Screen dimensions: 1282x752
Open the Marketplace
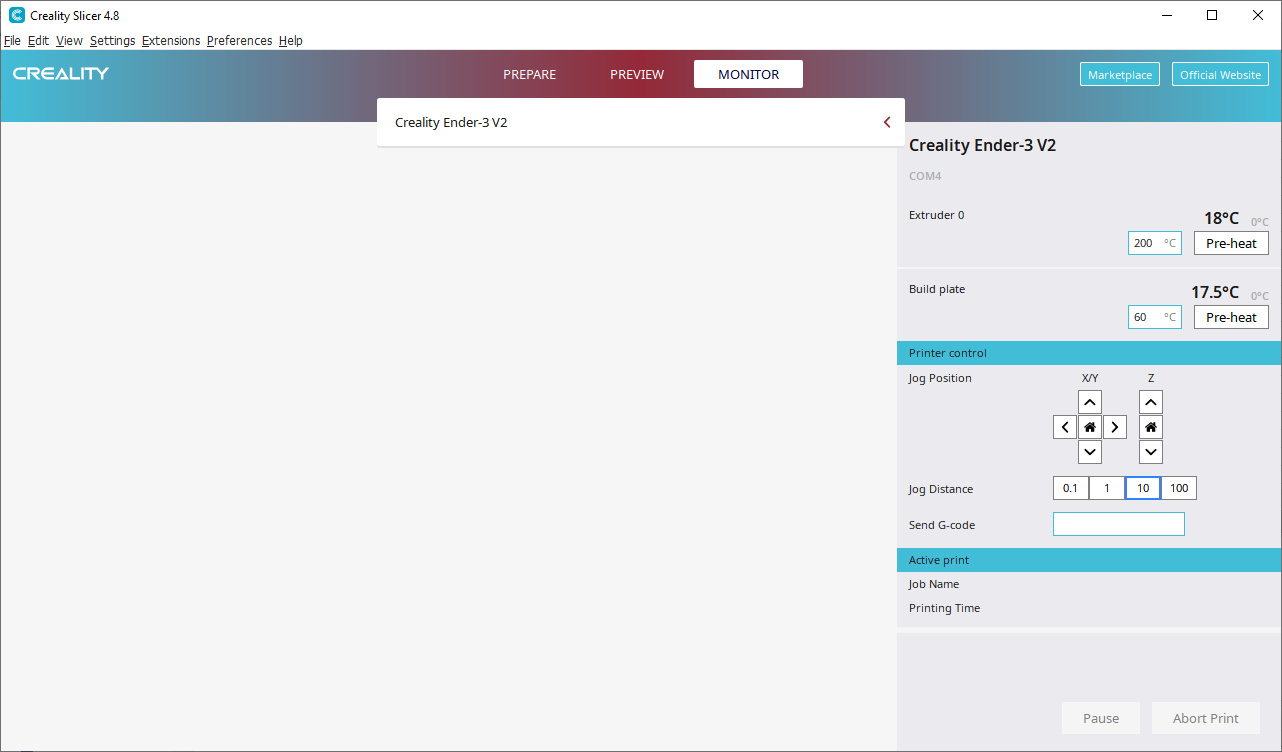[x=1120, y=74]
